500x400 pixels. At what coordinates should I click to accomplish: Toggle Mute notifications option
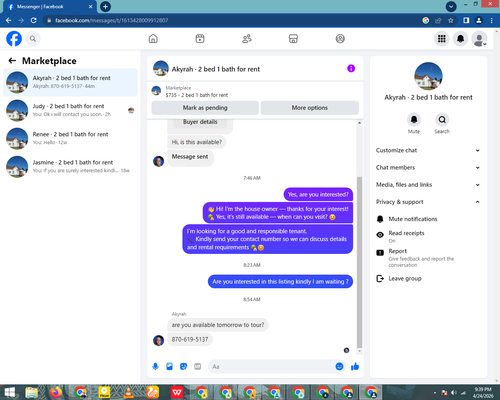[428, 219]
